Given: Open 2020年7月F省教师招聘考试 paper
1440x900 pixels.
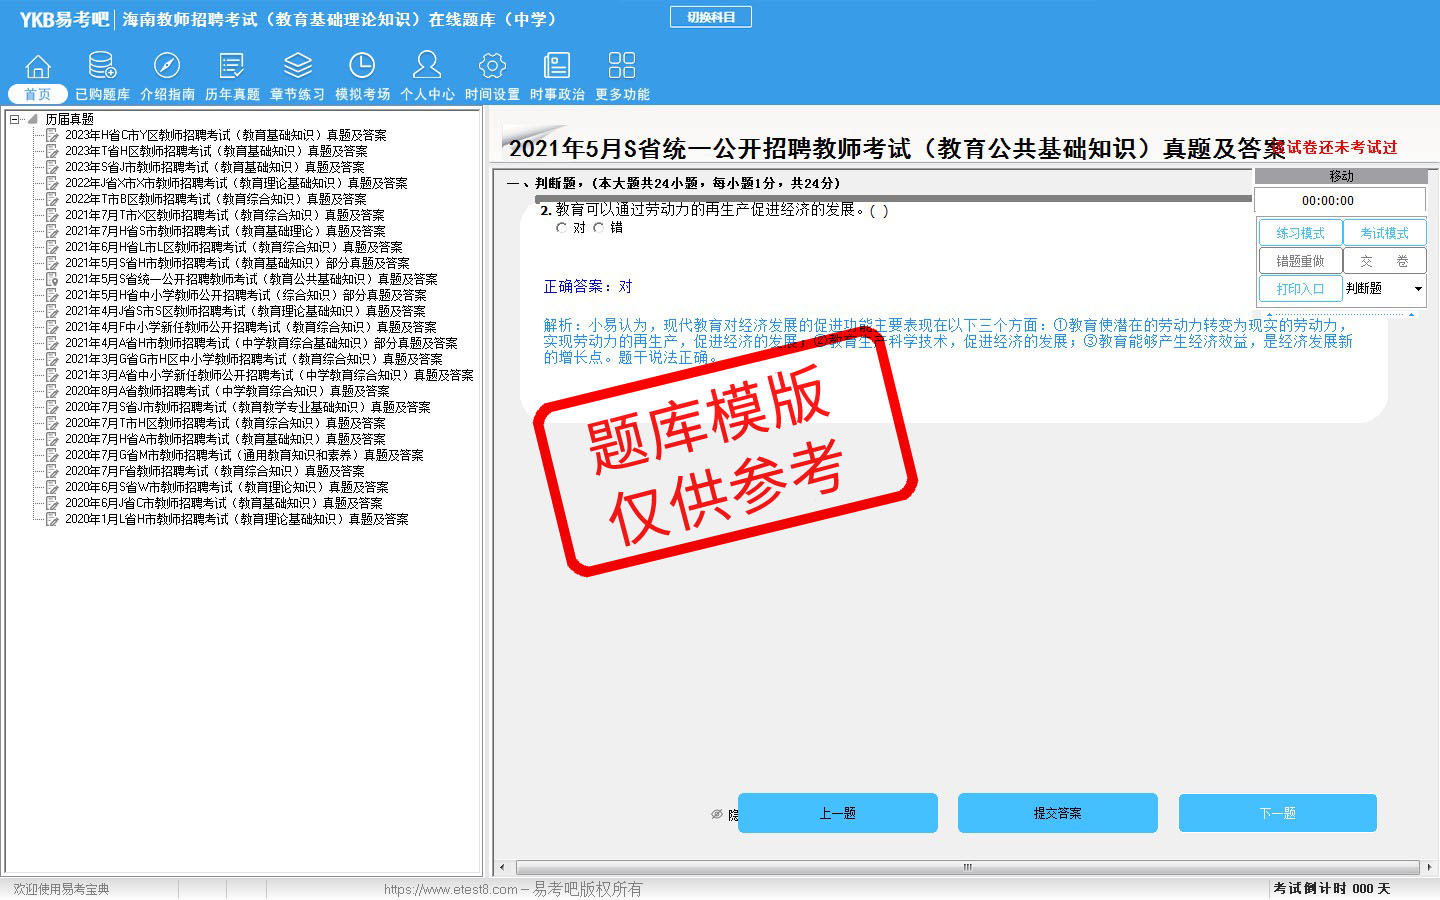Looking at the screenshot, I should pos(214,471).
